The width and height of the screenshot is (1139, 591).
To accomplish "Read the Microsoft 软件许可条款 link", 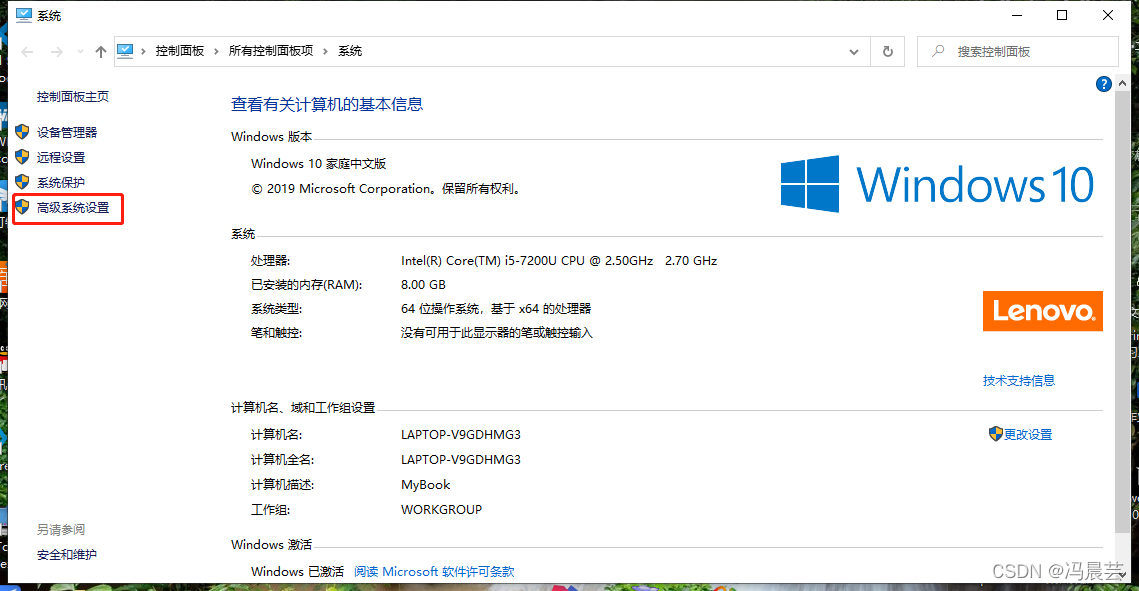I will [x=434, y=571].
